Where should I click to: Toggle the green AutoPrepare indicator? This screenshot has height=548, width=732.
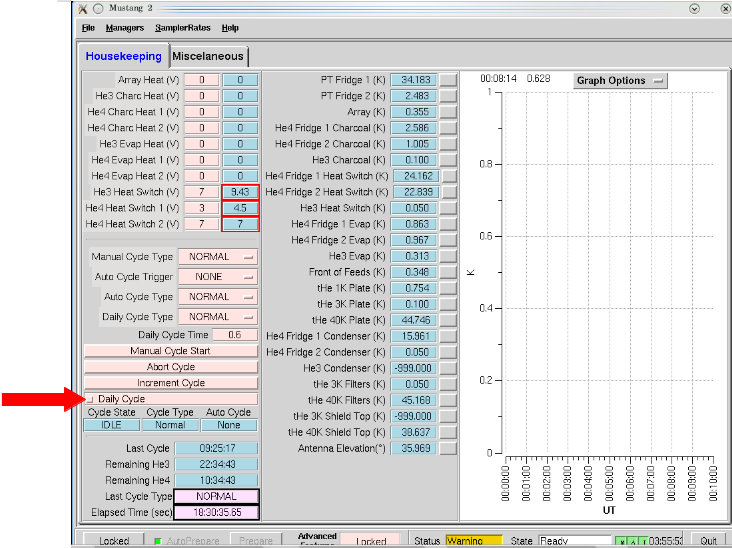(158, 541)
